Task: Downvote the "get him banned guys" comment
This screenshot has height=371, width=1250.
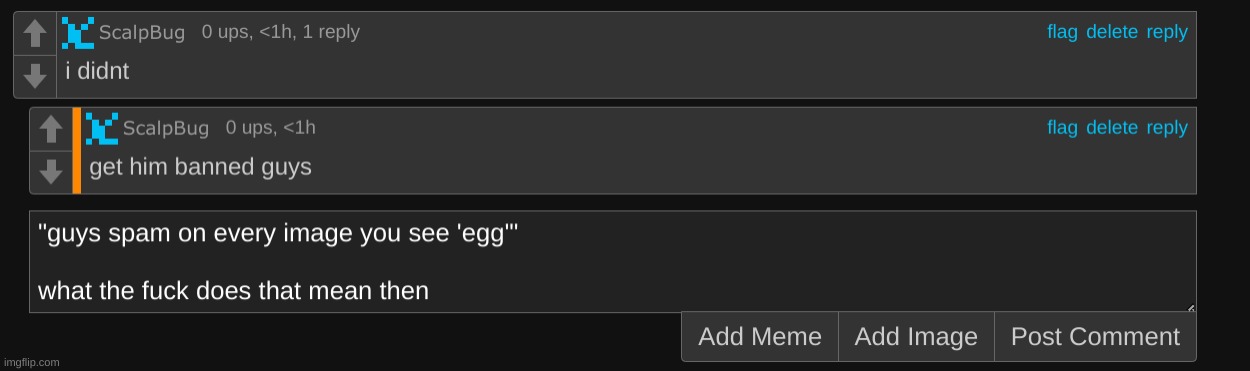Action: (x=51, y=172)
